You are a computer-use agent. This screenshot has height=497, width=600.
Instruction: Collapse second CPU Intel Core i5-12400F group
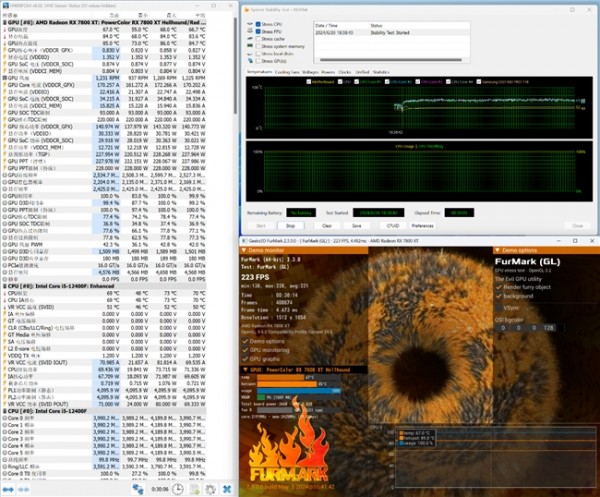[5, 411]
